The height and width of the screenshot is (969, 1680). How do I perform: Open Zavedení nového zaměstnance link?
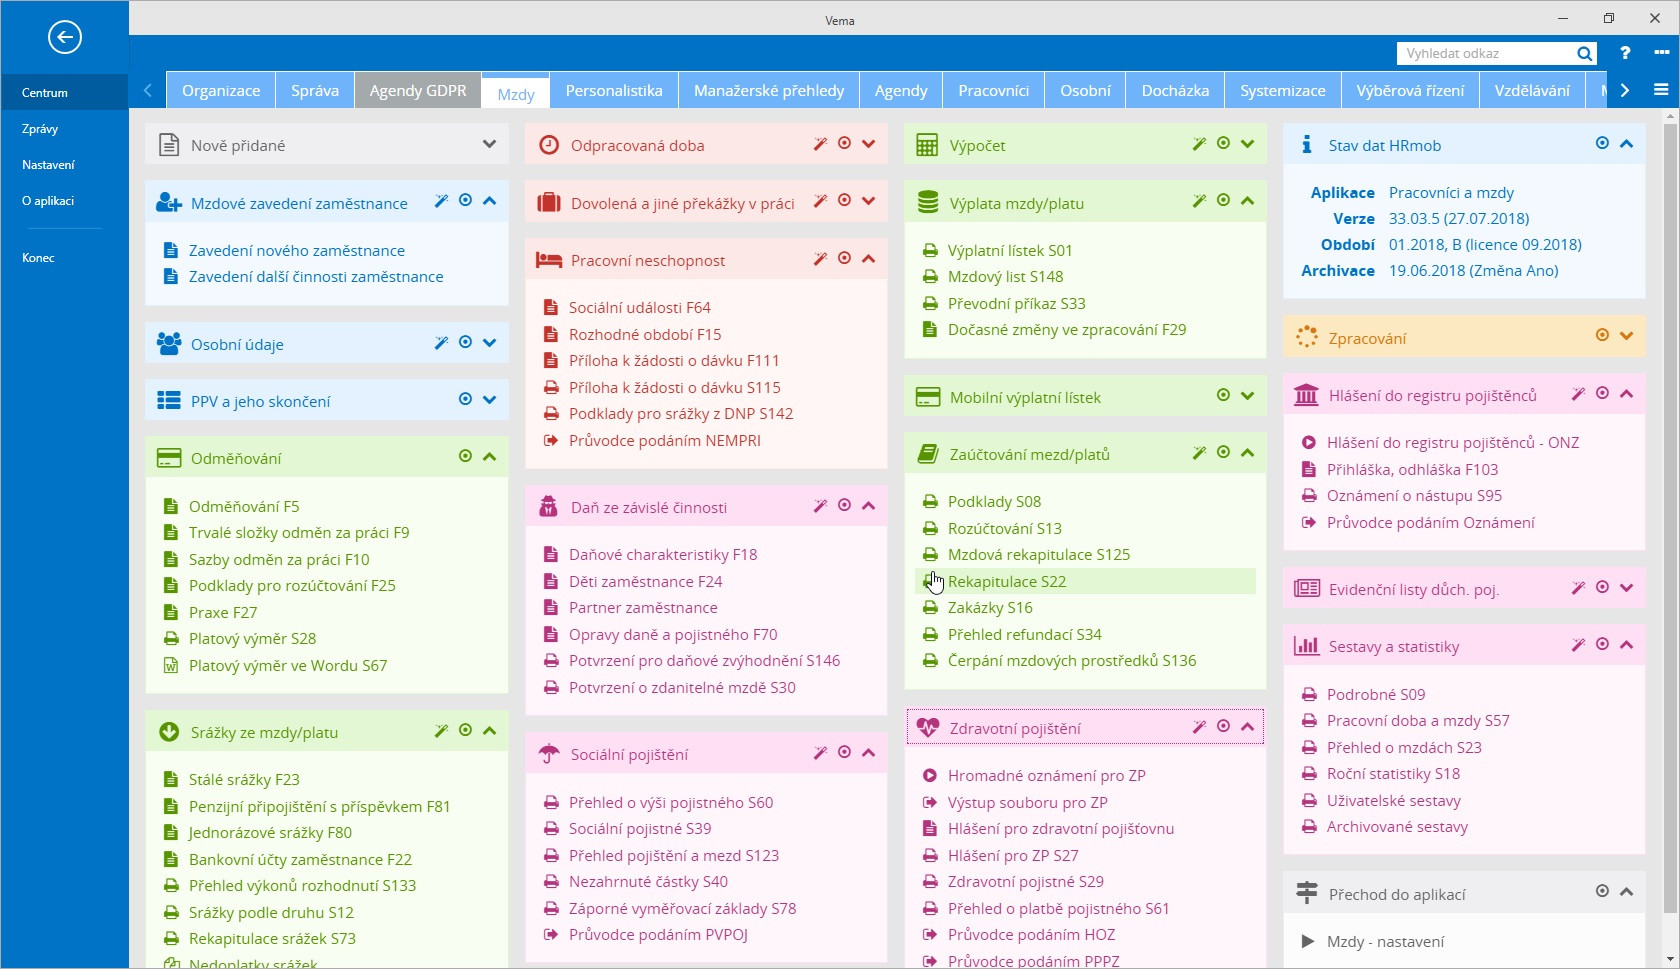(x=297, y=251)
